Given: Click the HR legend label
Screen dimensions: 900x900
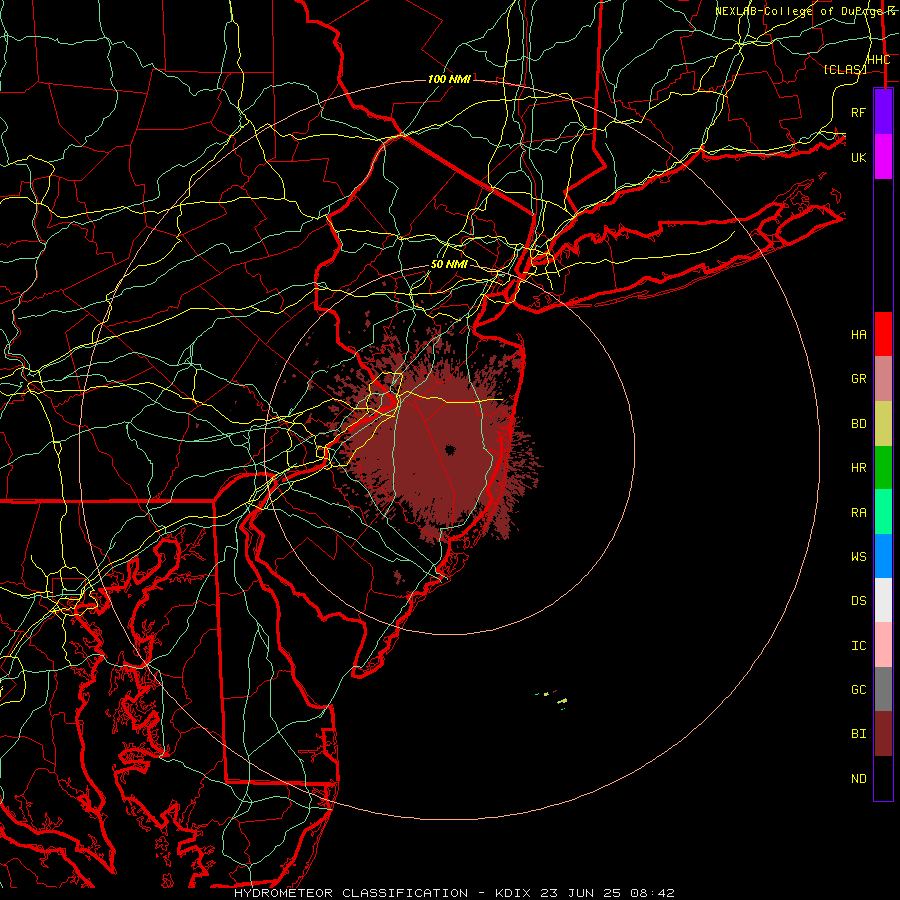Looking at the screenshot, I should pos(859,468).
